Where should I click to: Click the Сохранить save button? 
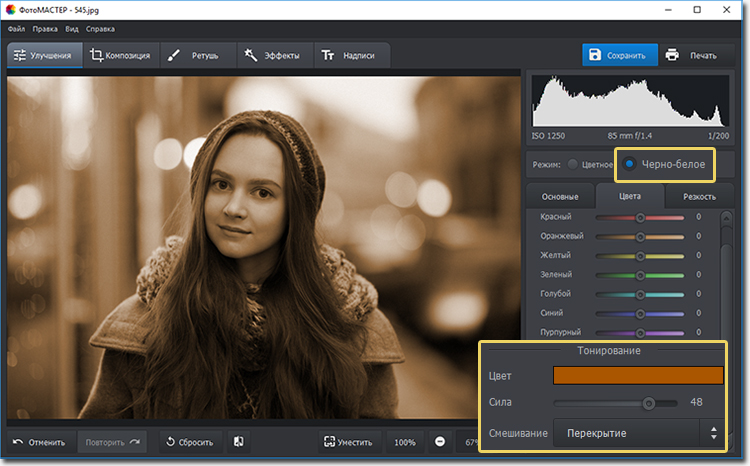pos(621,55)
